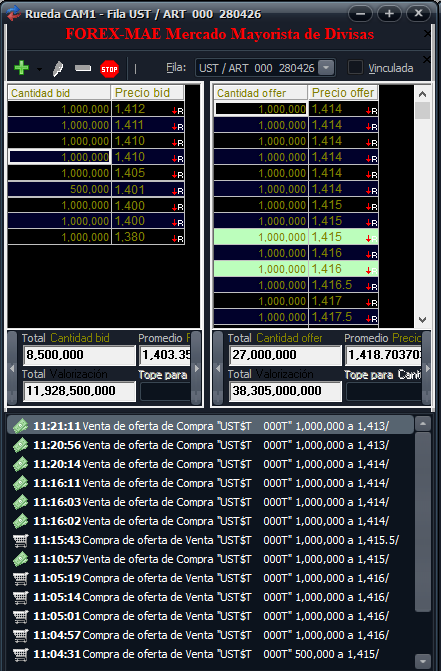Select the 11:04:31 Compra log entry for 500,000

tap(210, 654)
